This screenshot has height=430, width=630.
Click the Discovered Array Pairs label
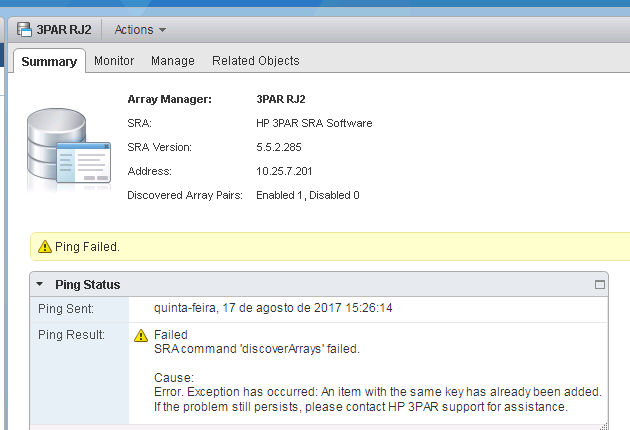click(x=185, y=195)
